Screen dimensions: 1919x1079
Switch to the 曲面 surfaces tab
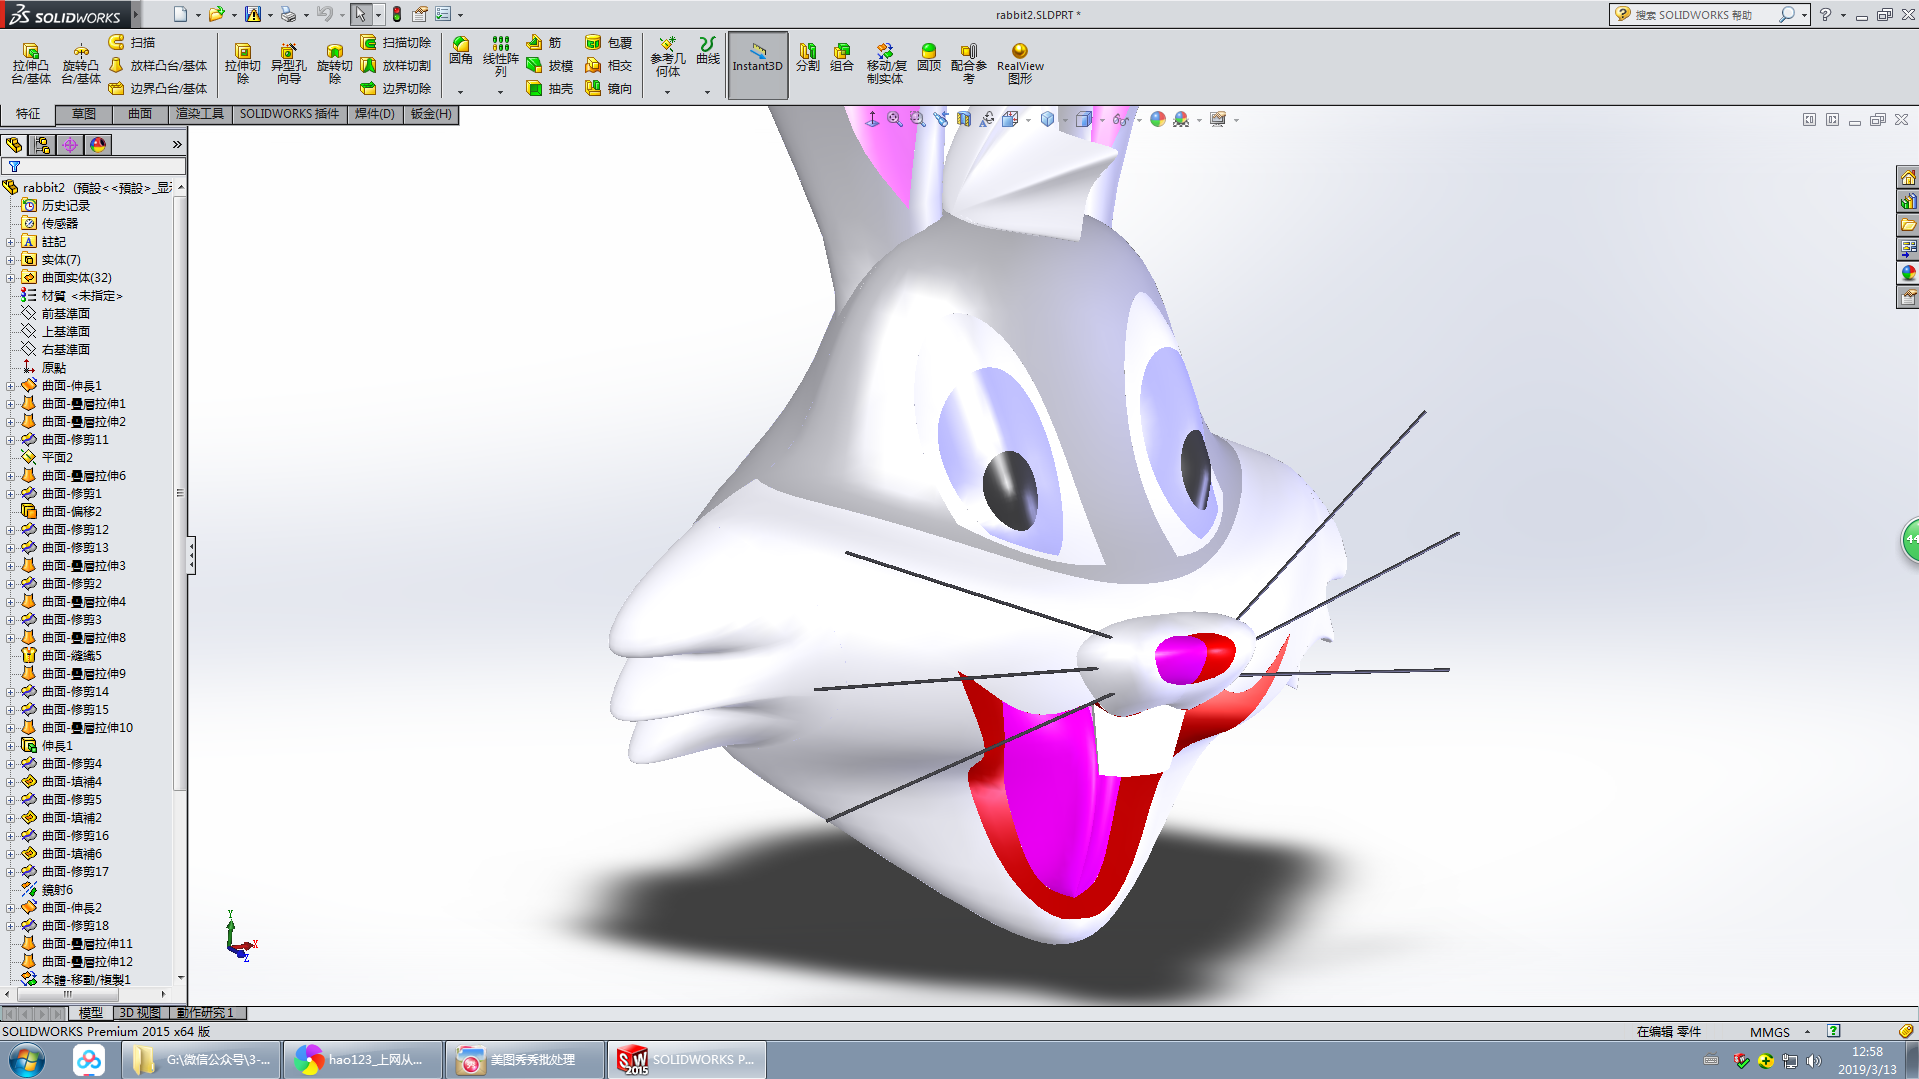coord(140,114)
